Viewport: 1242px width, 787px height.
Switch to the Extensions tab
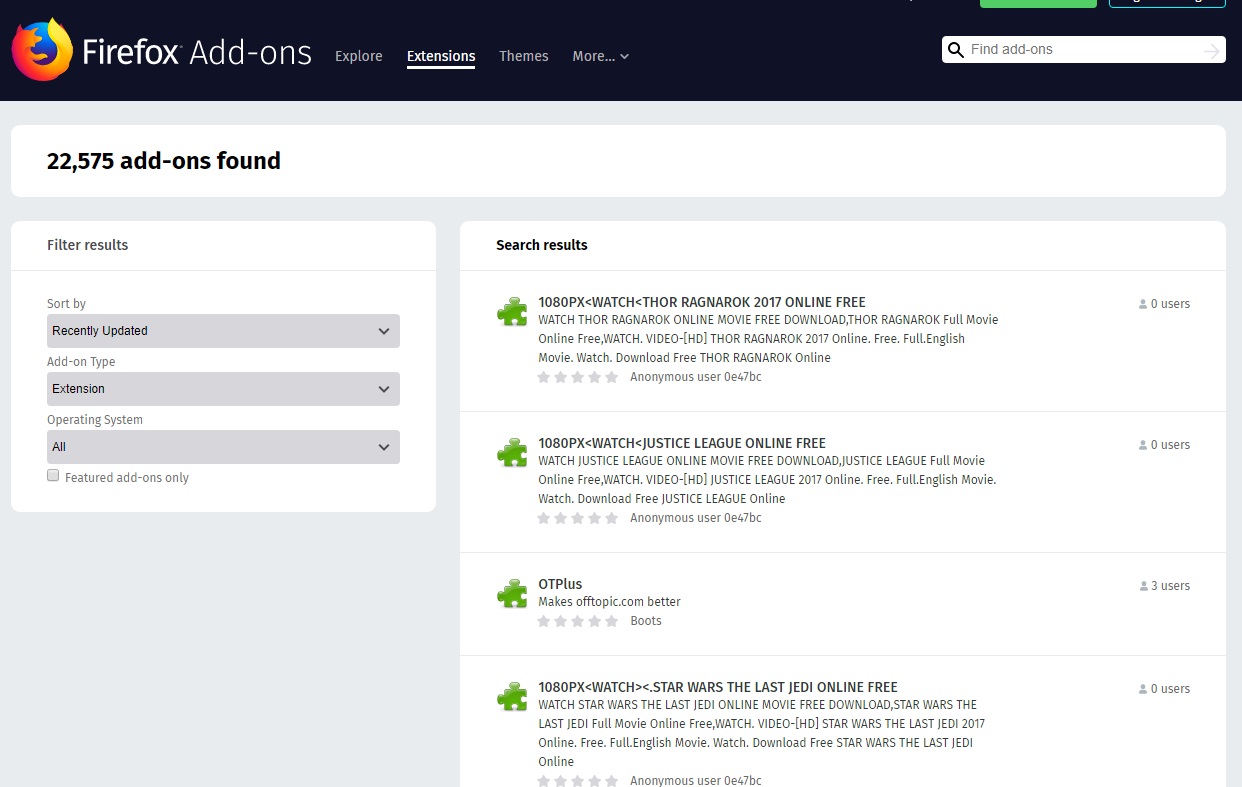click(x=441, y=56)
